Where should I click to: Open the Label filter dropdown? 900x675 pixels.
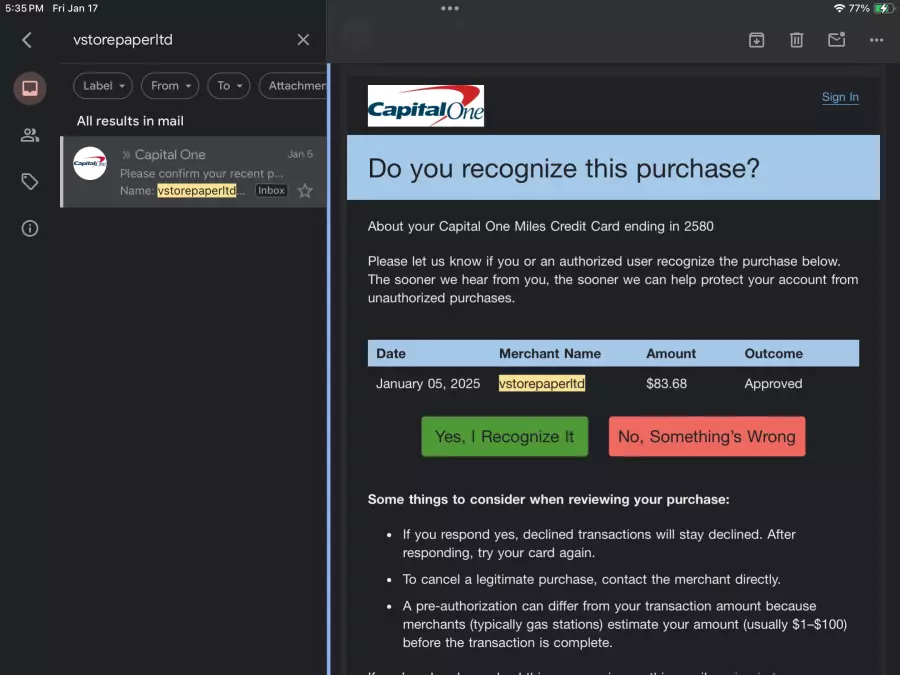pos(103,86)
